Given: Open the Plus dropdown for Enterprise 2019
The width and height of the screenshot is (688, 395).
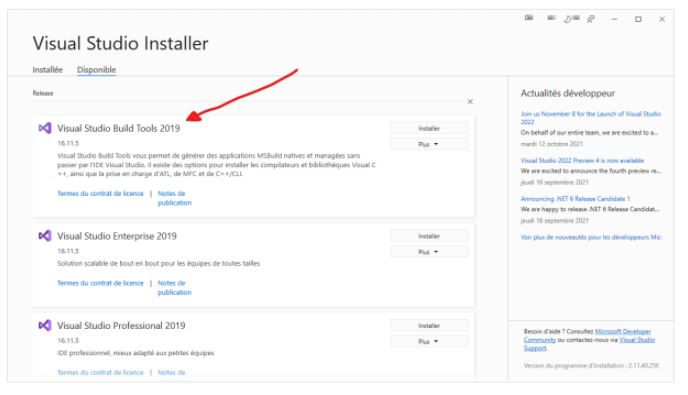Looking at the screenshot, I should click(x=429, y=252).
